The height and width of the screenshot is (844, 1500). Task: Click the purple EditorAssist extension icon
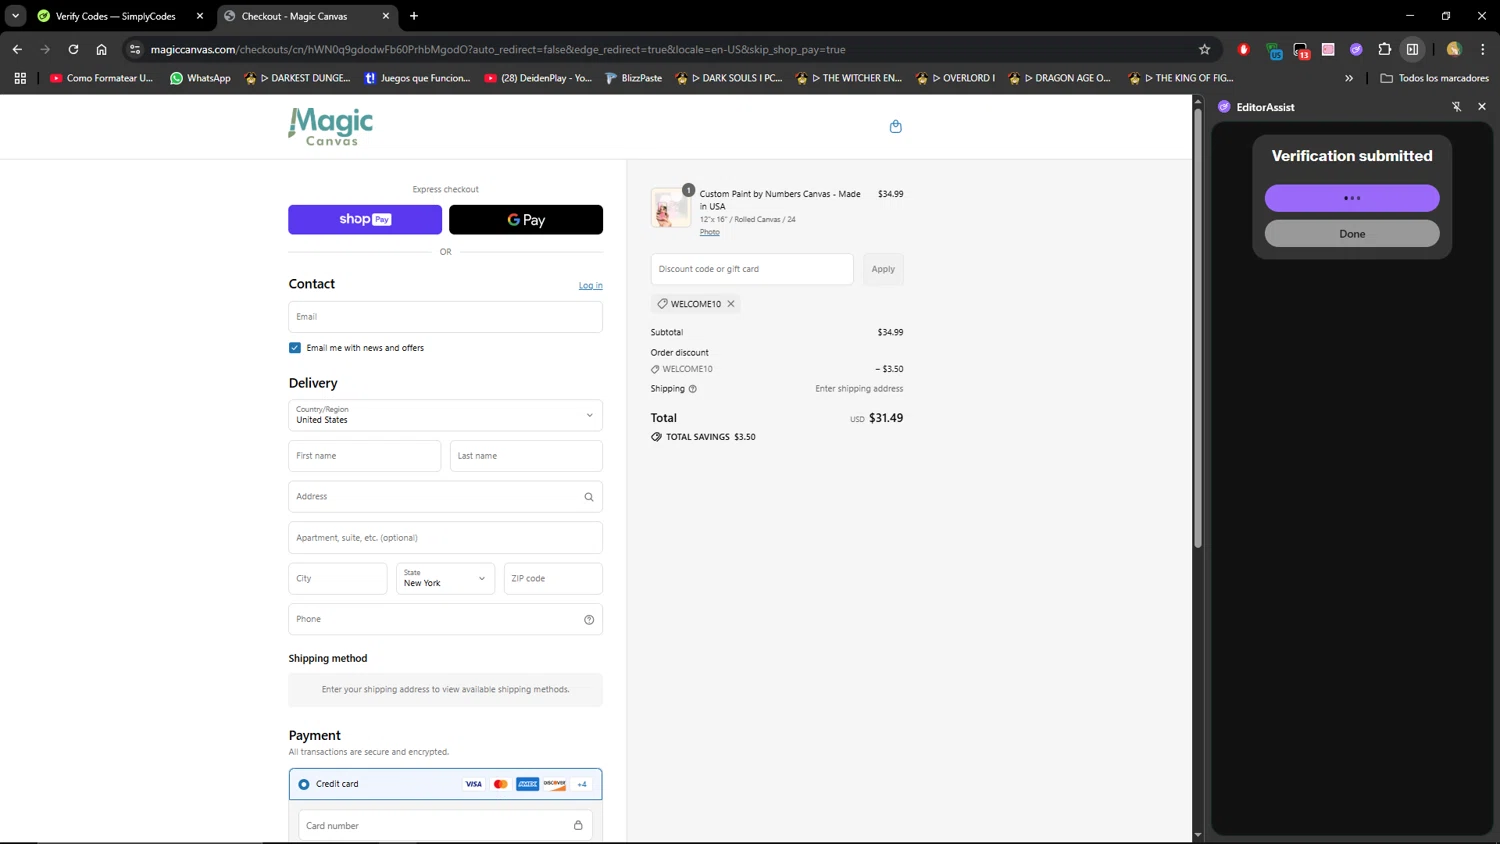coord(1356,49)
